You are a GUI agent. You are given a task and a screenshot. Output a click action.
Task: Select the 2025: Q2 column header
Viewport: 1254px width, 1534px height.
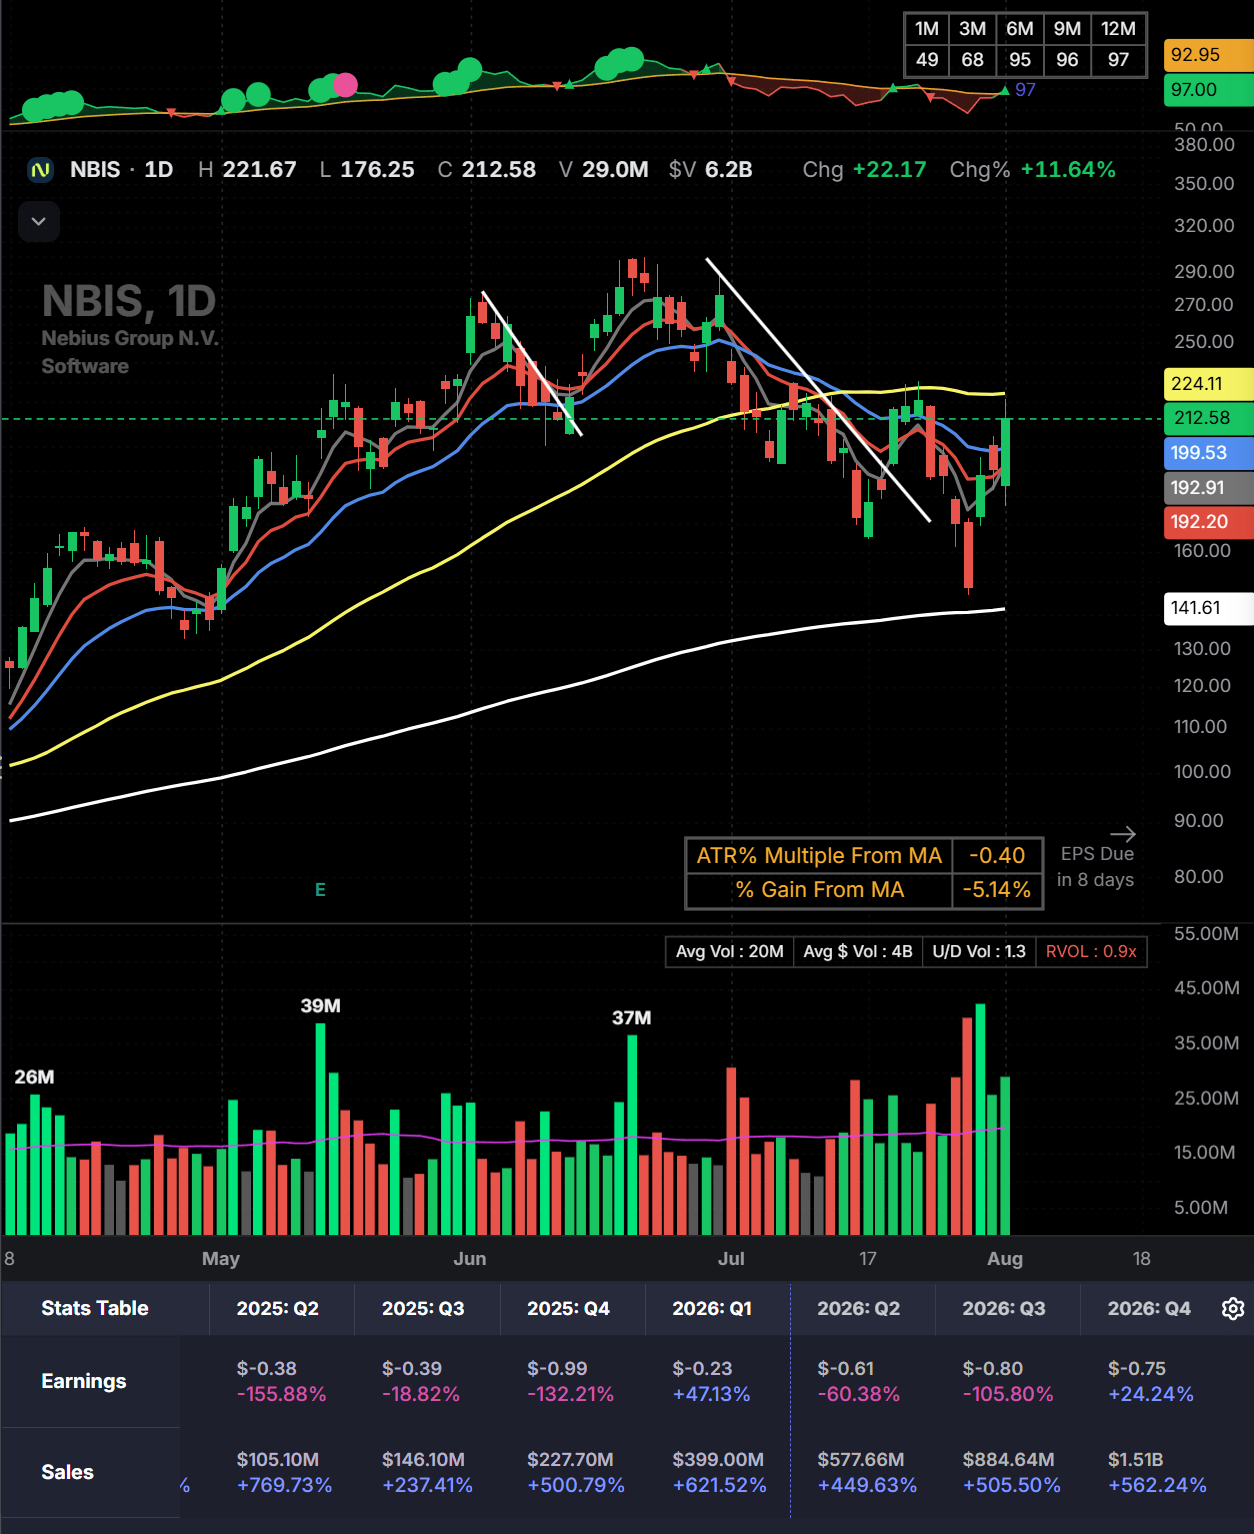[278, 1308]
